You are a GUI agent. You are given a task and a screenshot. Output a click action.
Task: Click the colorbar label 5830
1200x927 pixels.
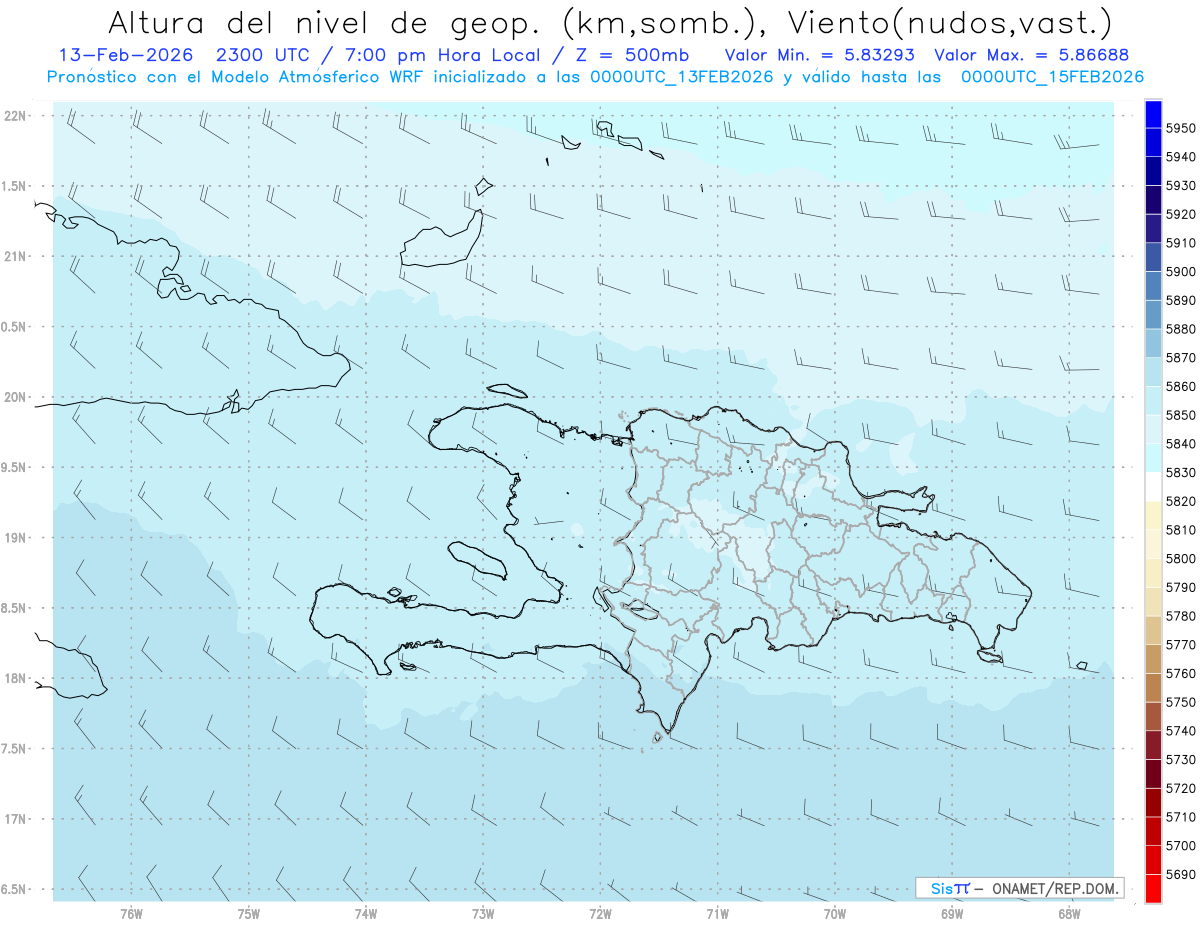tap(1181, 473)
